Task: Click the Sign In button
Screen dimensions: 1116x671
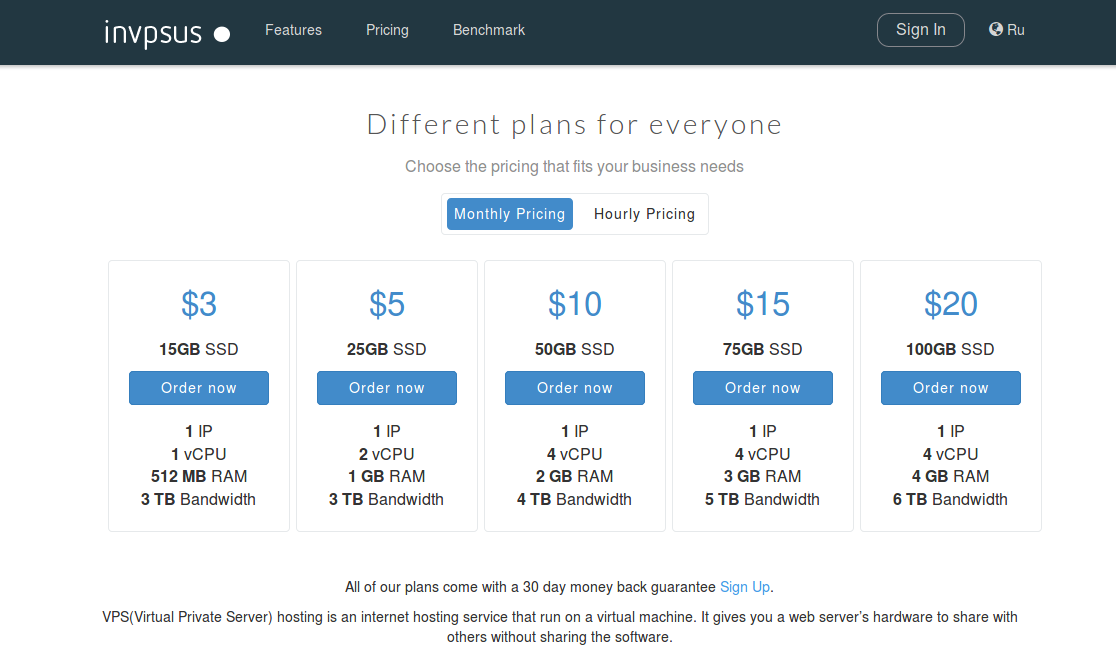Action: pyautogui.click(x=920, y=30)
